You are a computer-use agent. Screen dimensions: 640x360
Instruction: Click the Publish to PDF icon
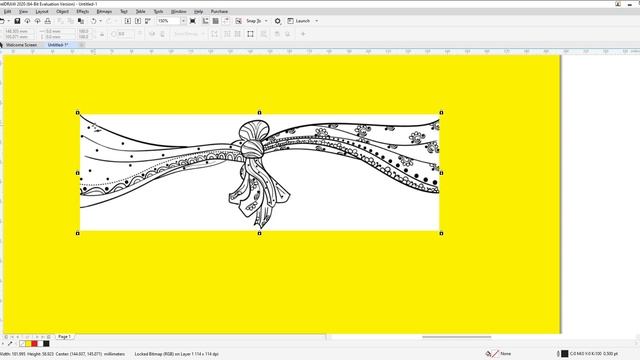click(x=148, y=21)
